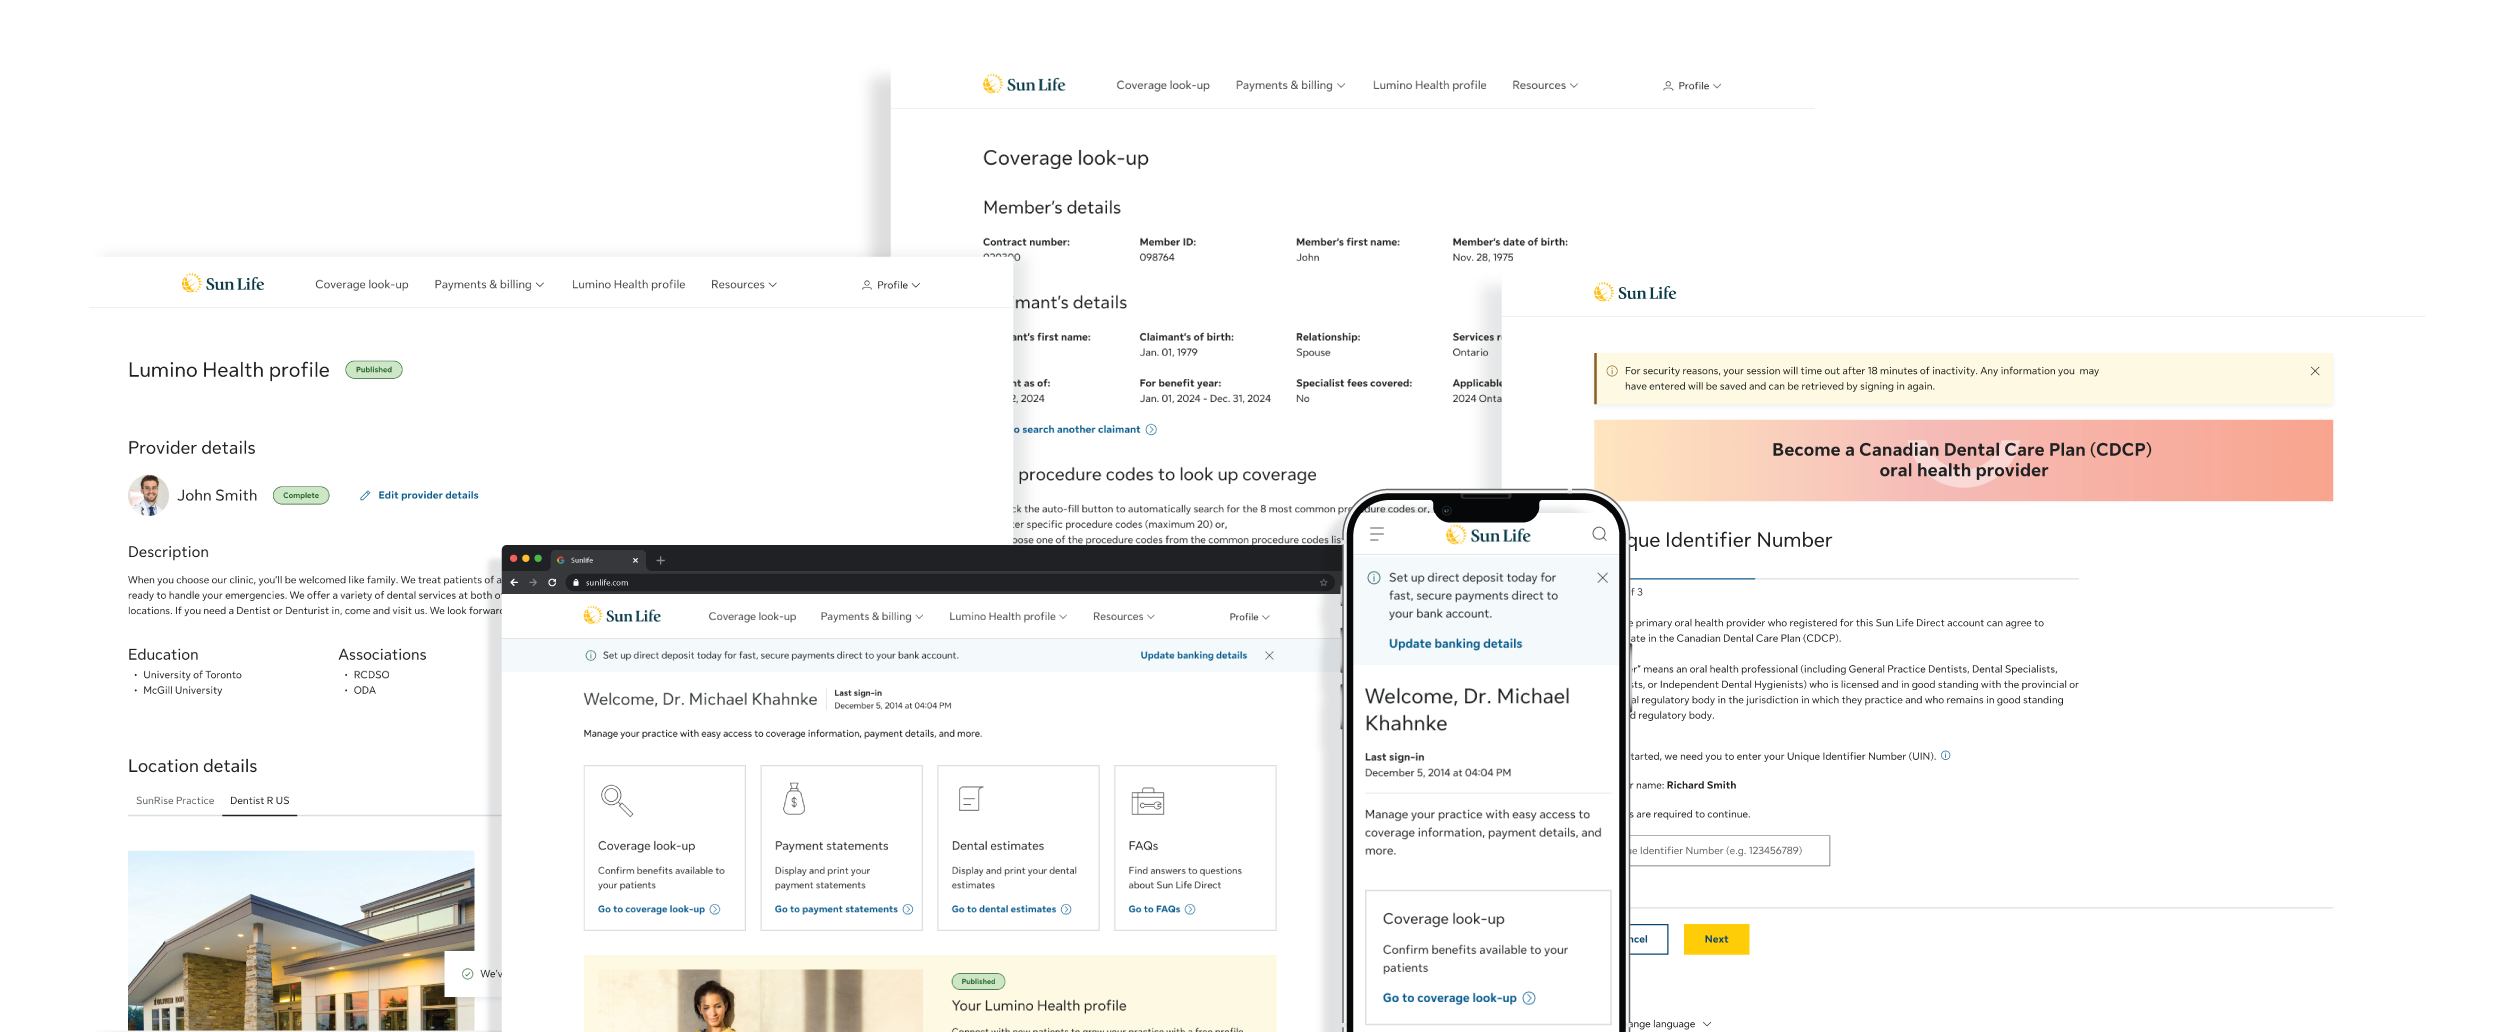Click the FAQs briefcase icon
Screen dimensions: 2500x1032
pyautogui.click(x=1148, y=801)
